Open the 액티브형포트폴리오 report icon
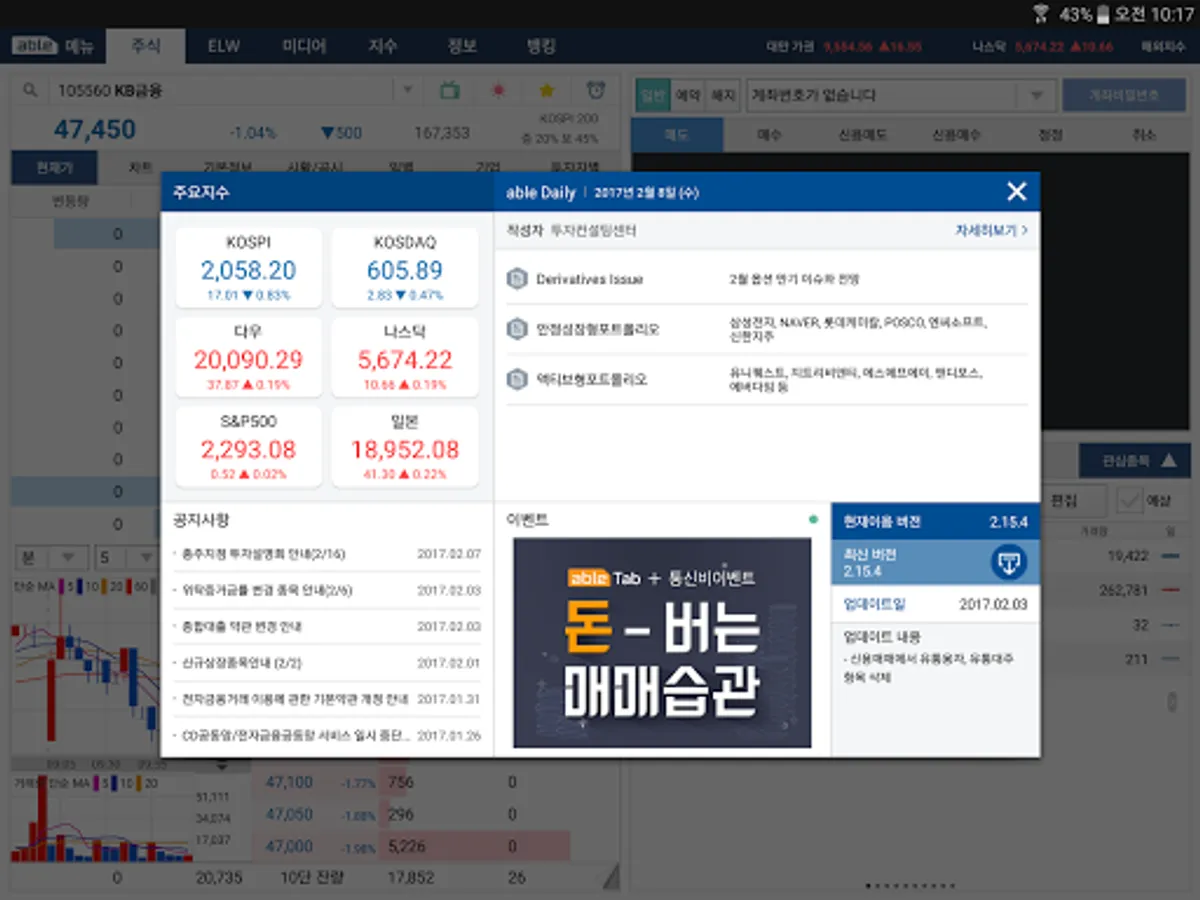 pyautogui.click(x=517, y=379)
